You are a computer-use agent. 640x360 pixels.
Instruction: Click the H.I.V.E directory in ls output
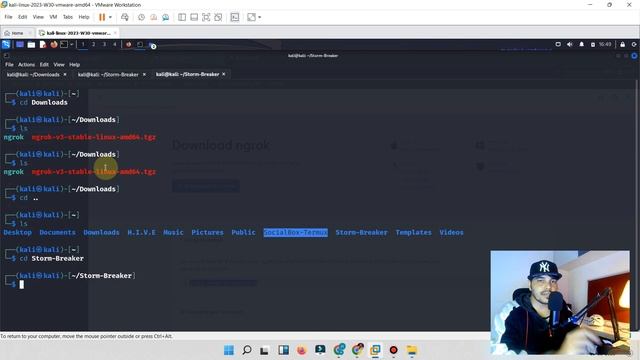(141, 232)
